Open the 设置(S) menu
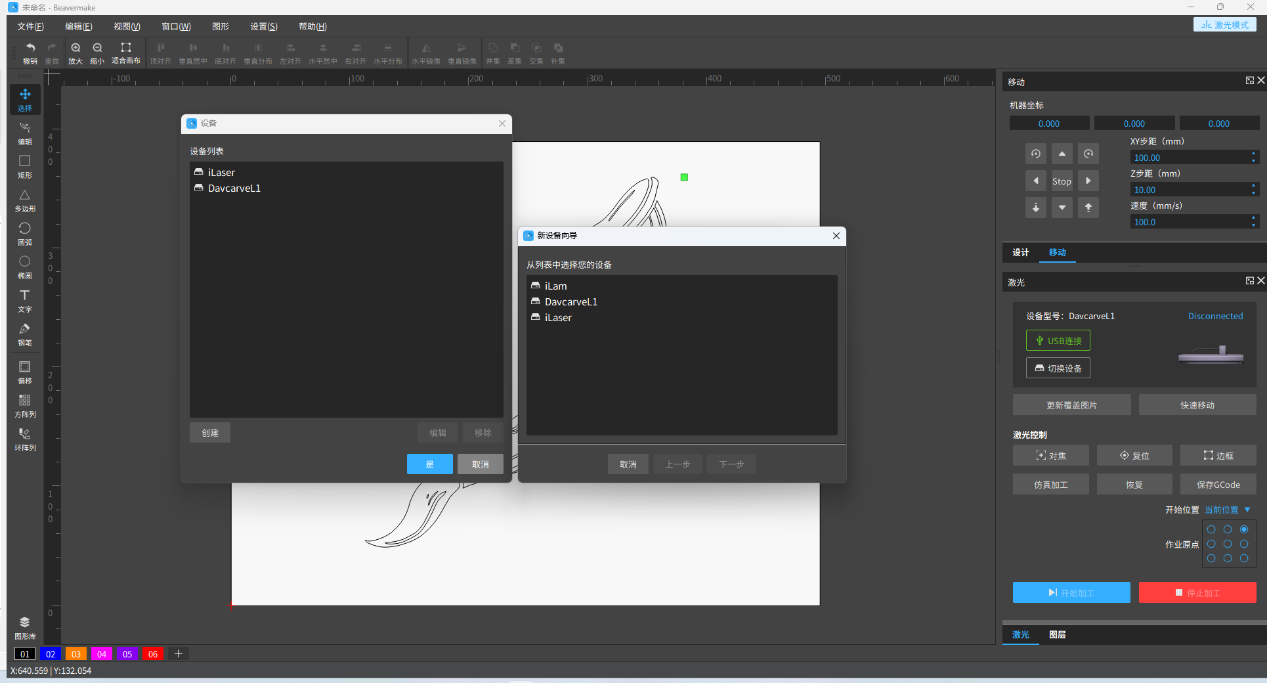This screenshot has height=683, width=1267. click(264, 26)
